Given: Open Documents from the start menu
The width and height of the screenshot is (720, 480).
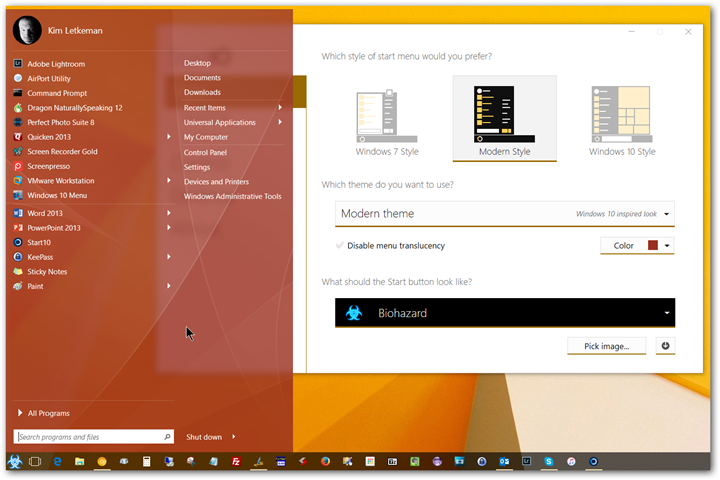Looking at the screenshot, I should point(202,78).
